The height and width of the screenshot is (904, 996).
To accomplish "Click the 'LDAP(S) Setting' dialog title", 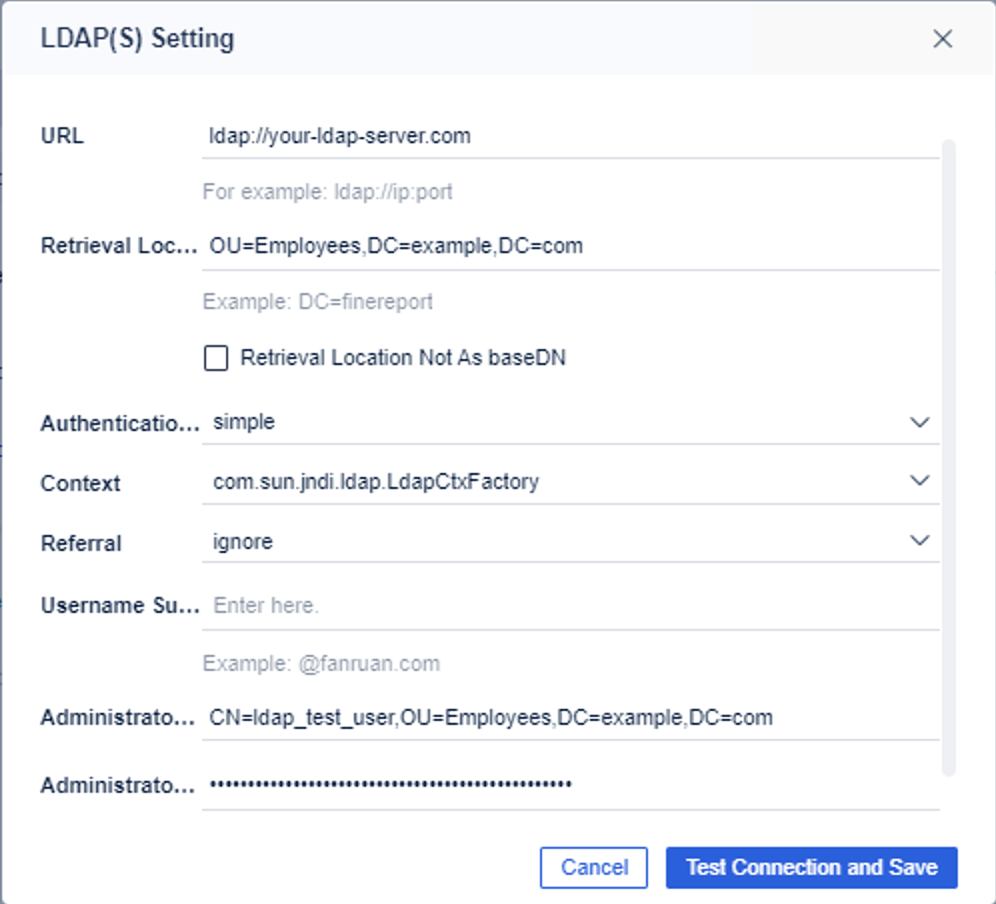I will pyautogui.click(x=137, y=39).
